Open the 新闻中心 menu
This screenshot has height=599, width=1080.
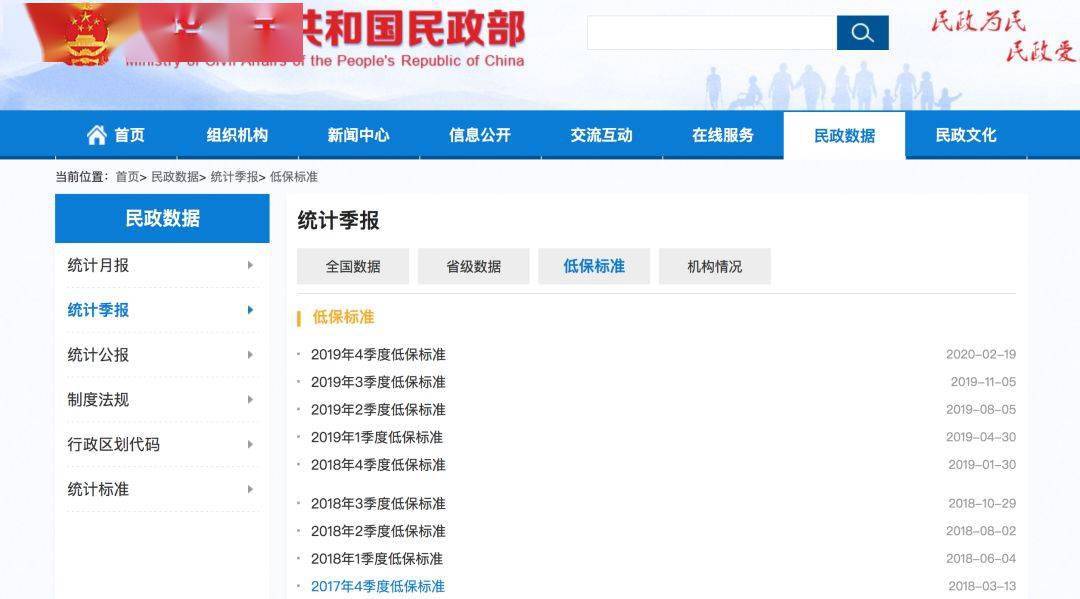tap(360, 134)
